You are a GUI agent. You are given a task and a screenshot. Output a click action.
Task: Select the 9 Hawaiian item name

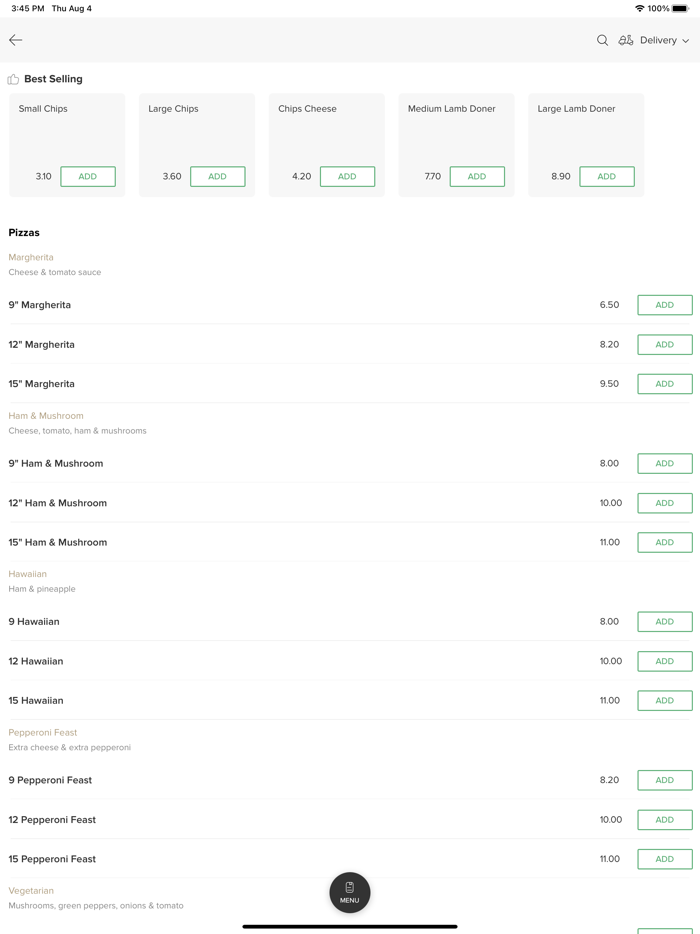click(34, 621)
